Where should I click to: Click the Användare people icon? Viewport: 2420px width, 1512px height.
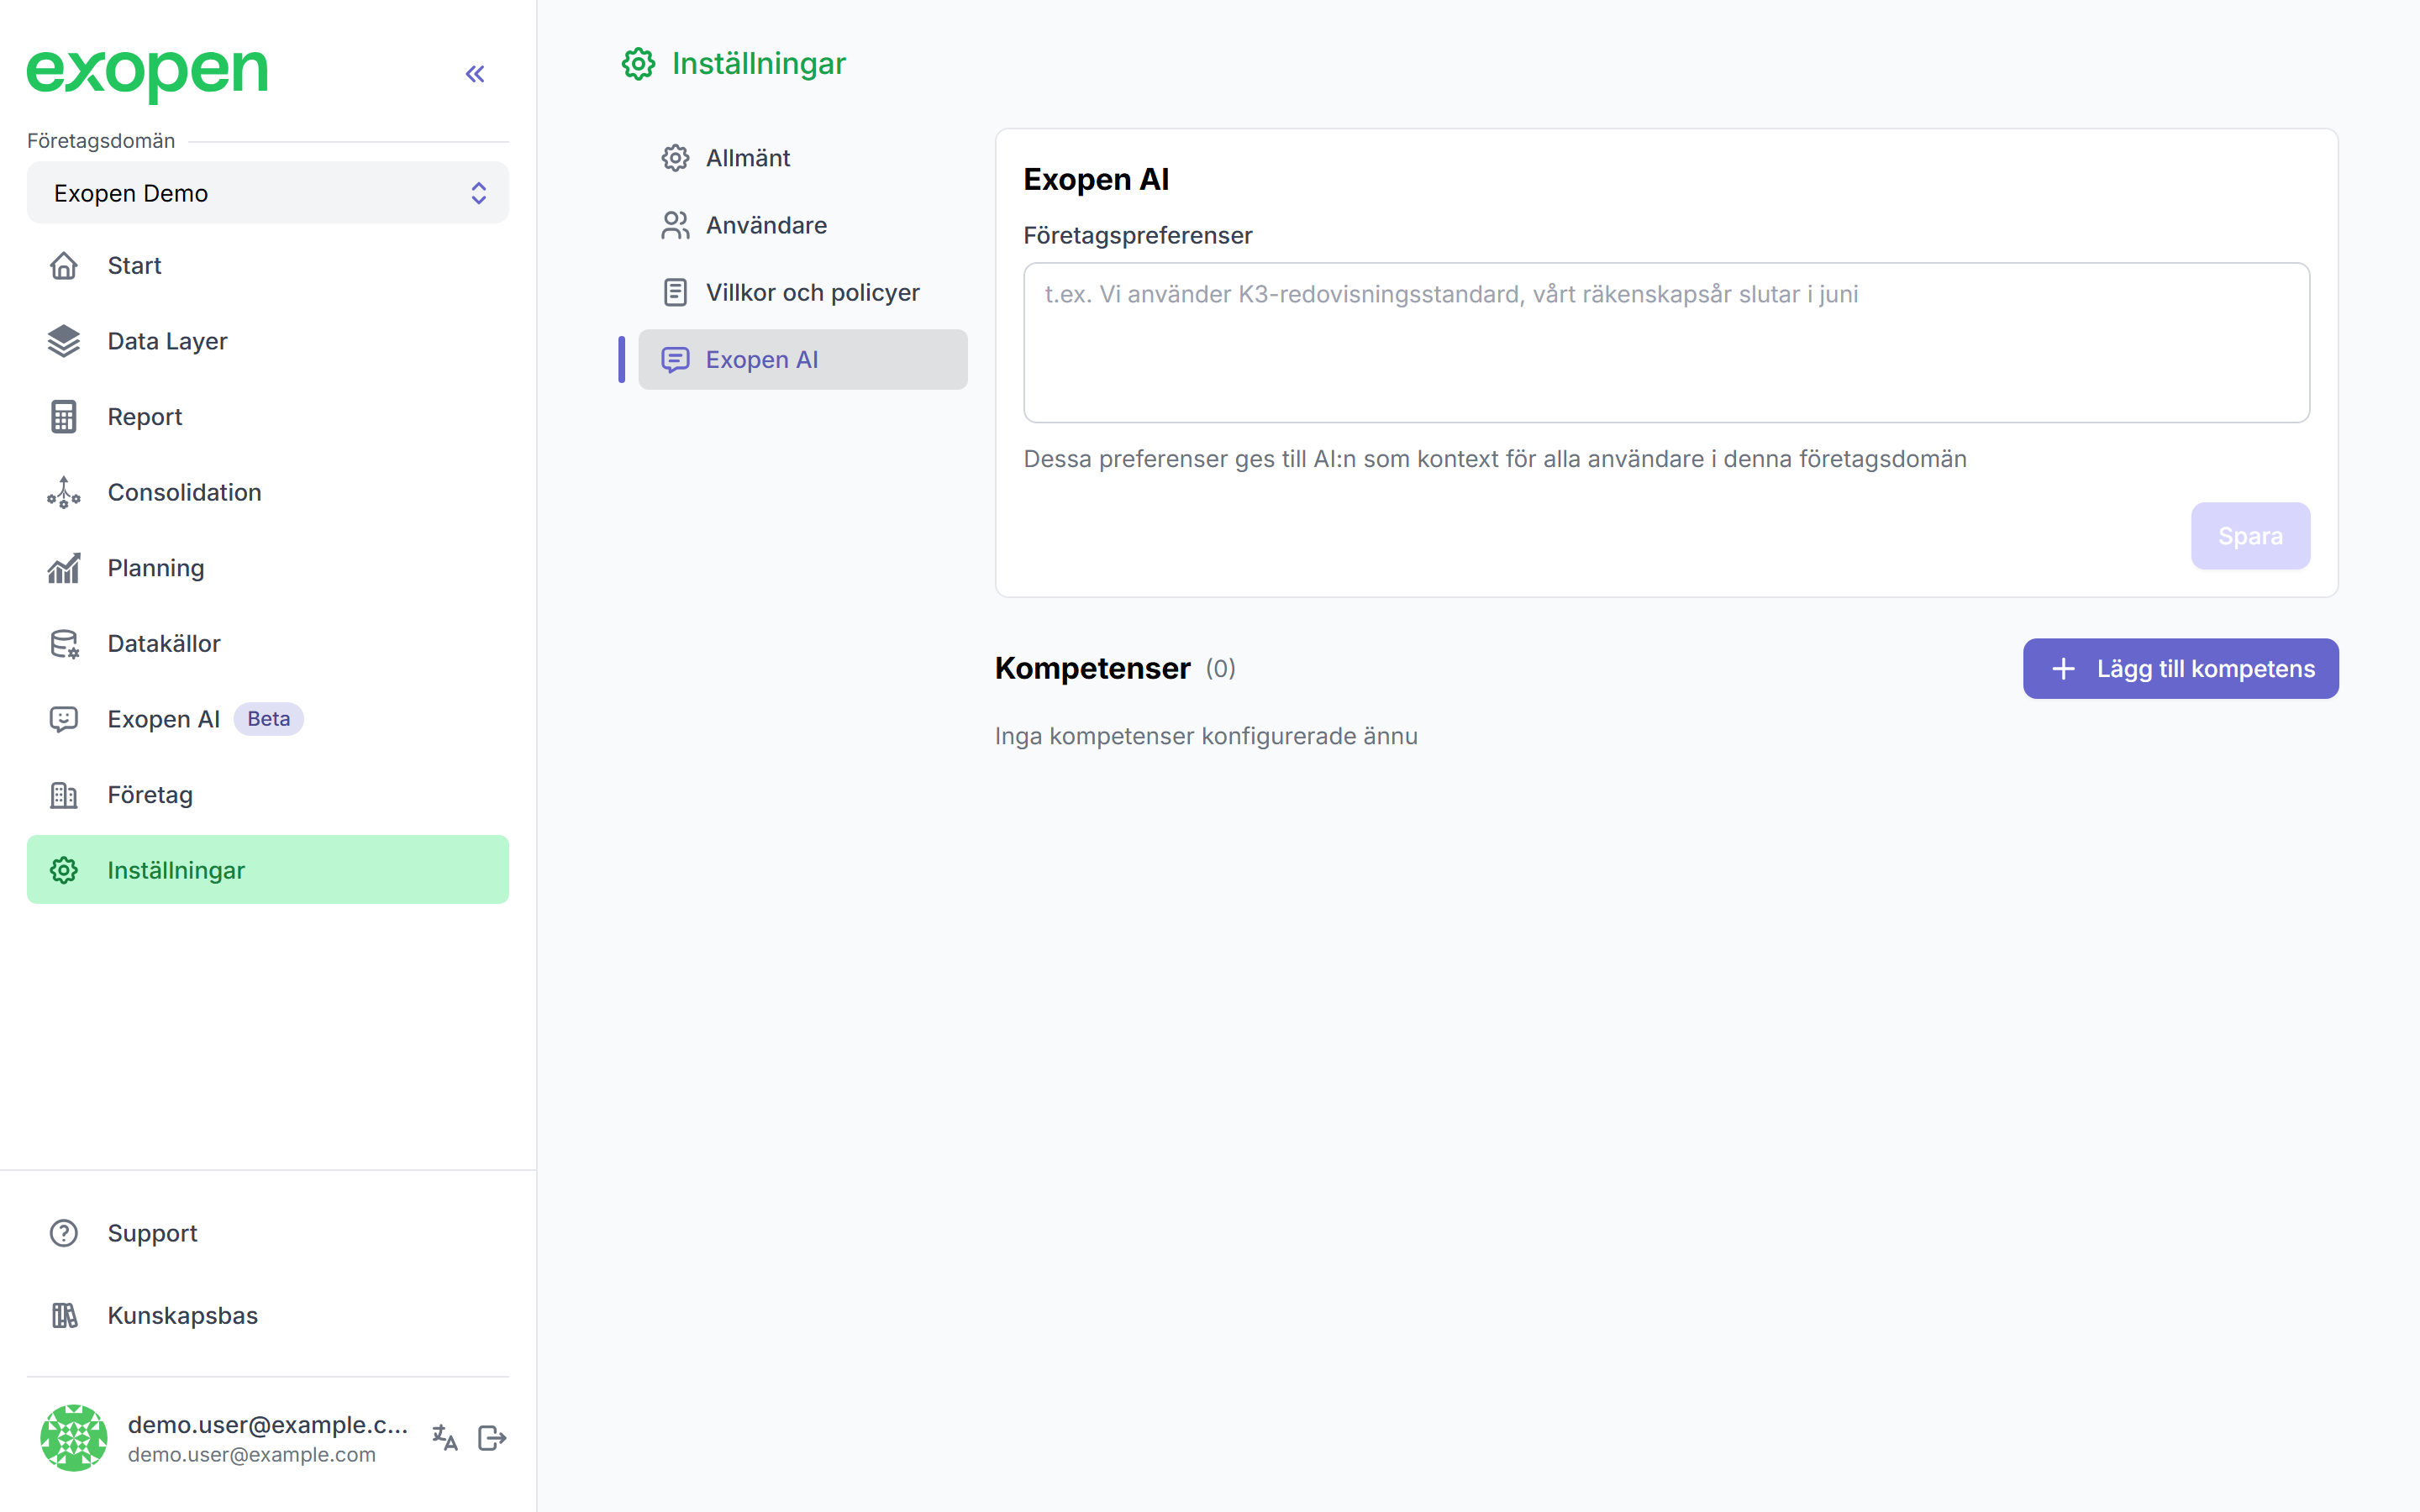(675, 225)
